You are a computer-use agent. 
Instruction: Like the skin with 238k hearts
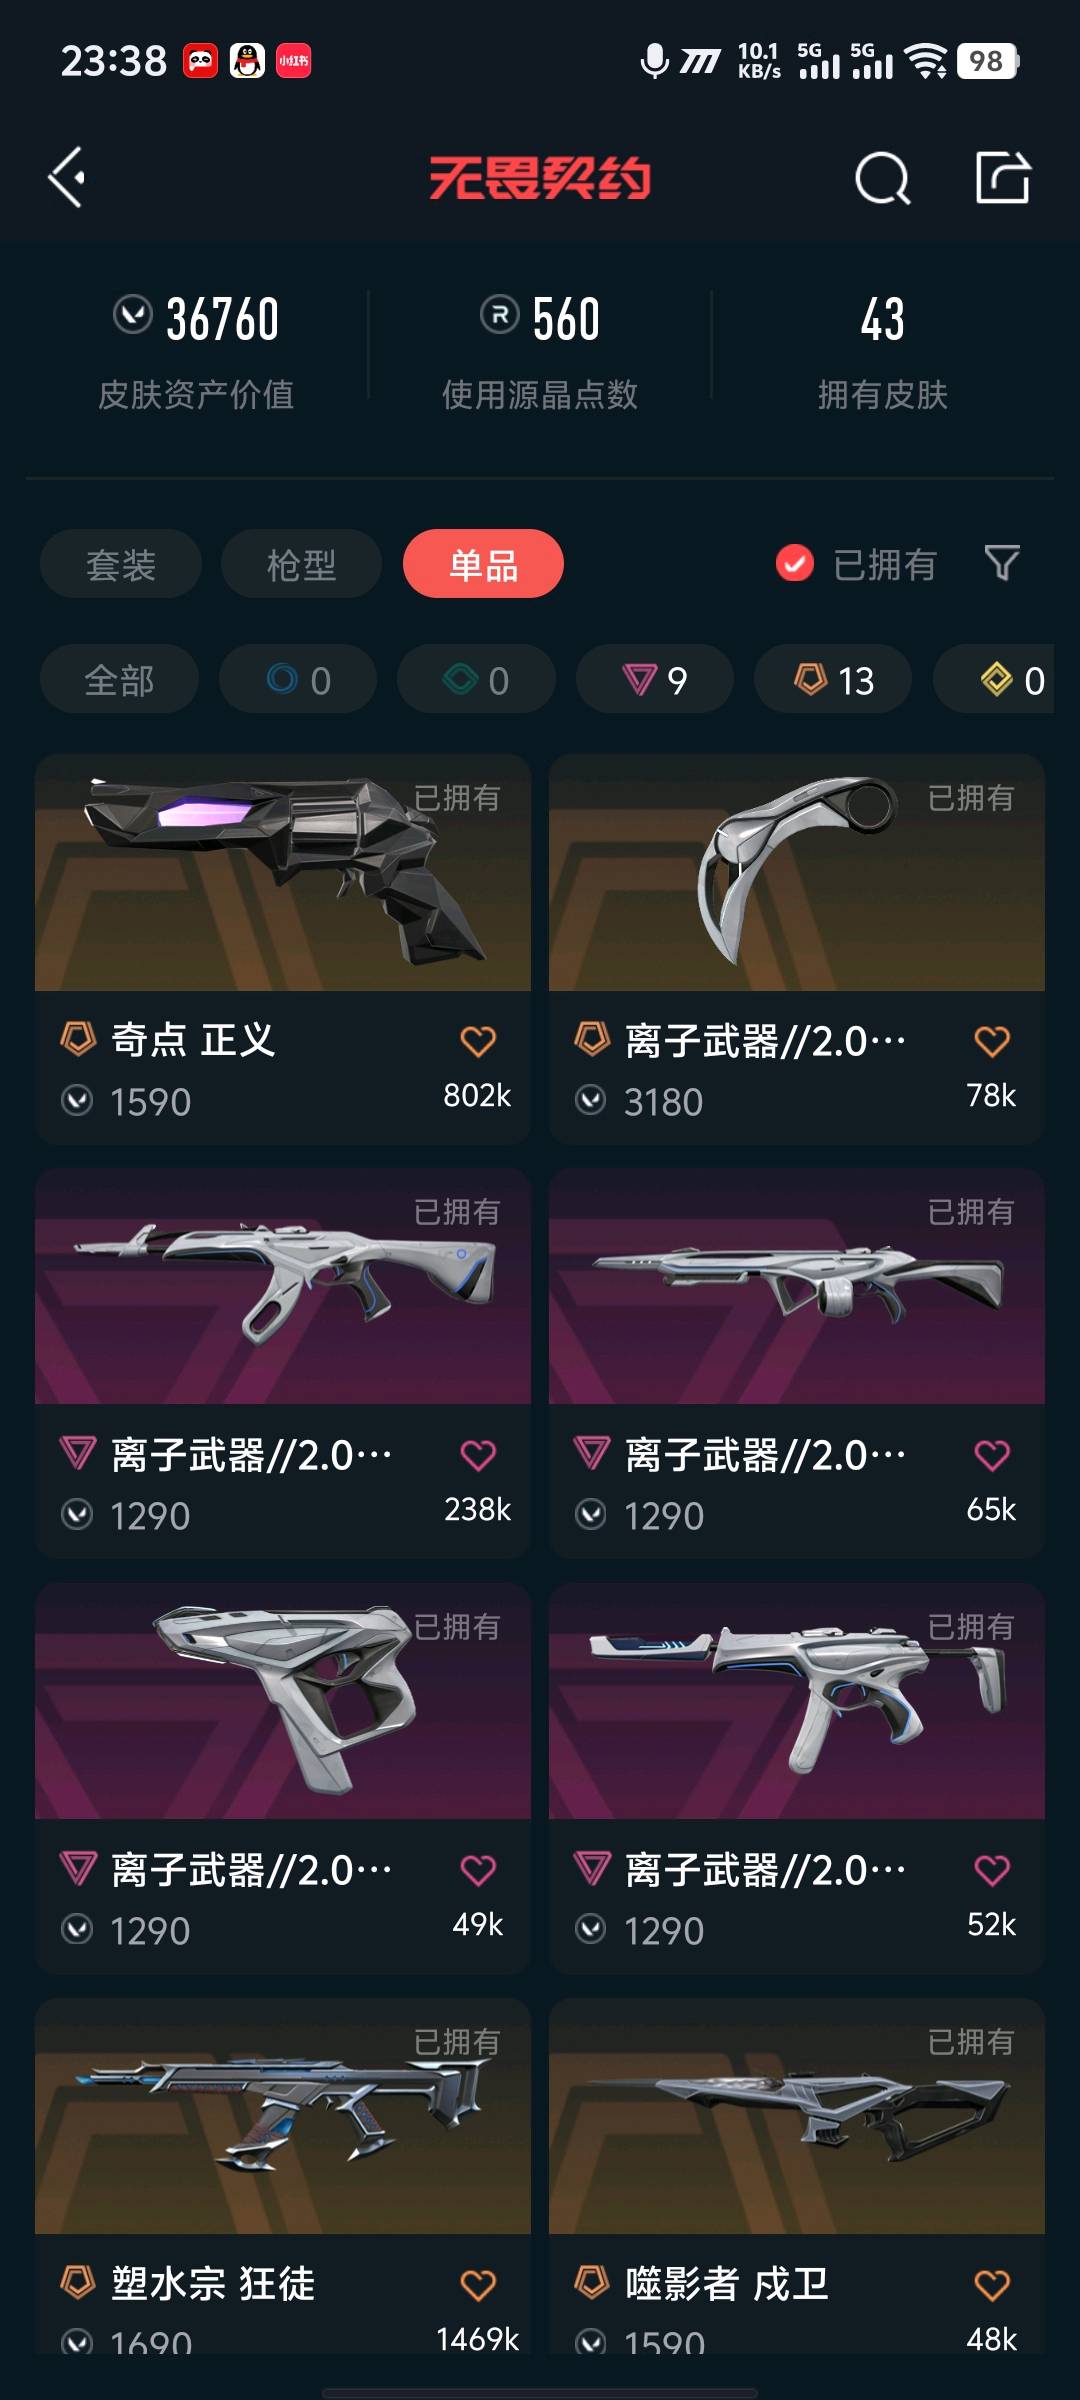[478, 1455]
